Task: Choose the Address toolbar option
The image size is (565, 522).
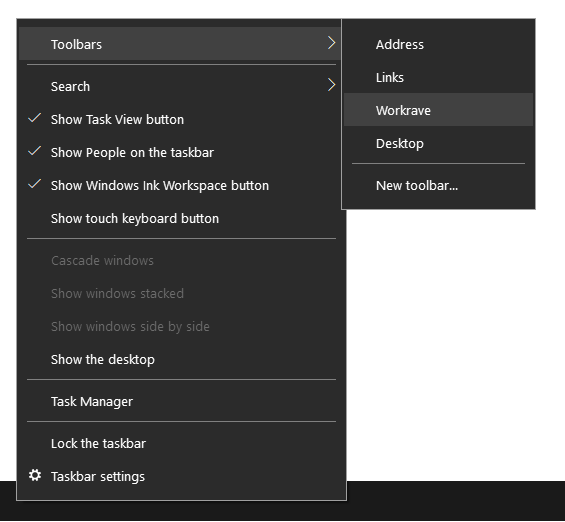Action: (438, 44)
